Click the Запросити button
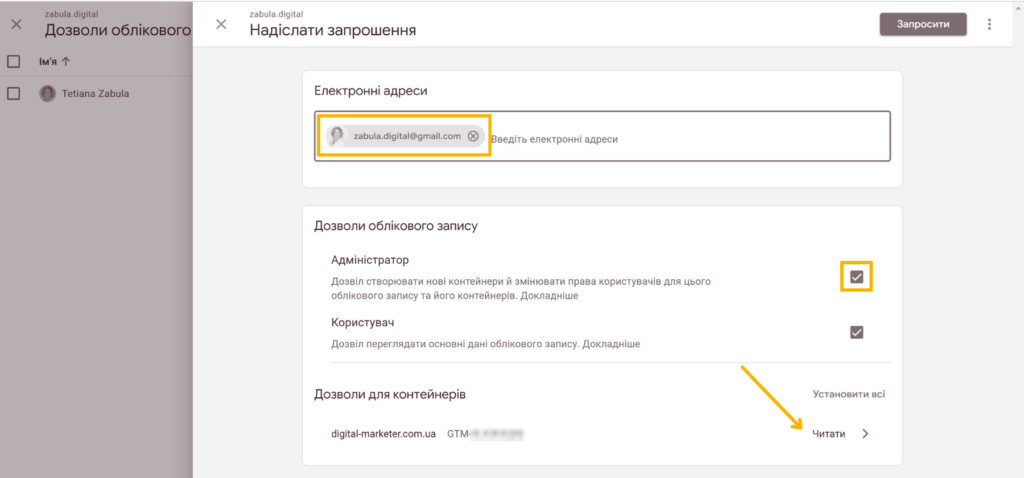 tap(923, 24)
